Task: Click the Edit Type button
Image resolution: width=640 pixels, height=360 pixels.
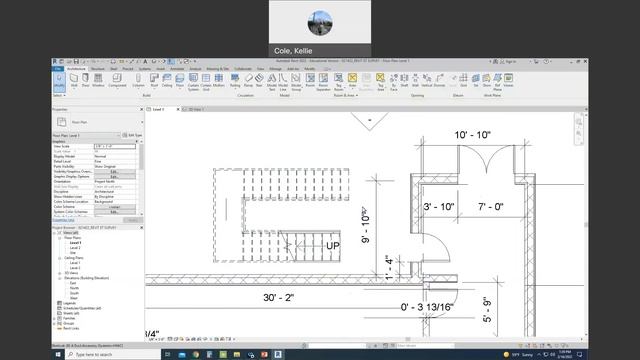Action: click(x=132, y=136)
